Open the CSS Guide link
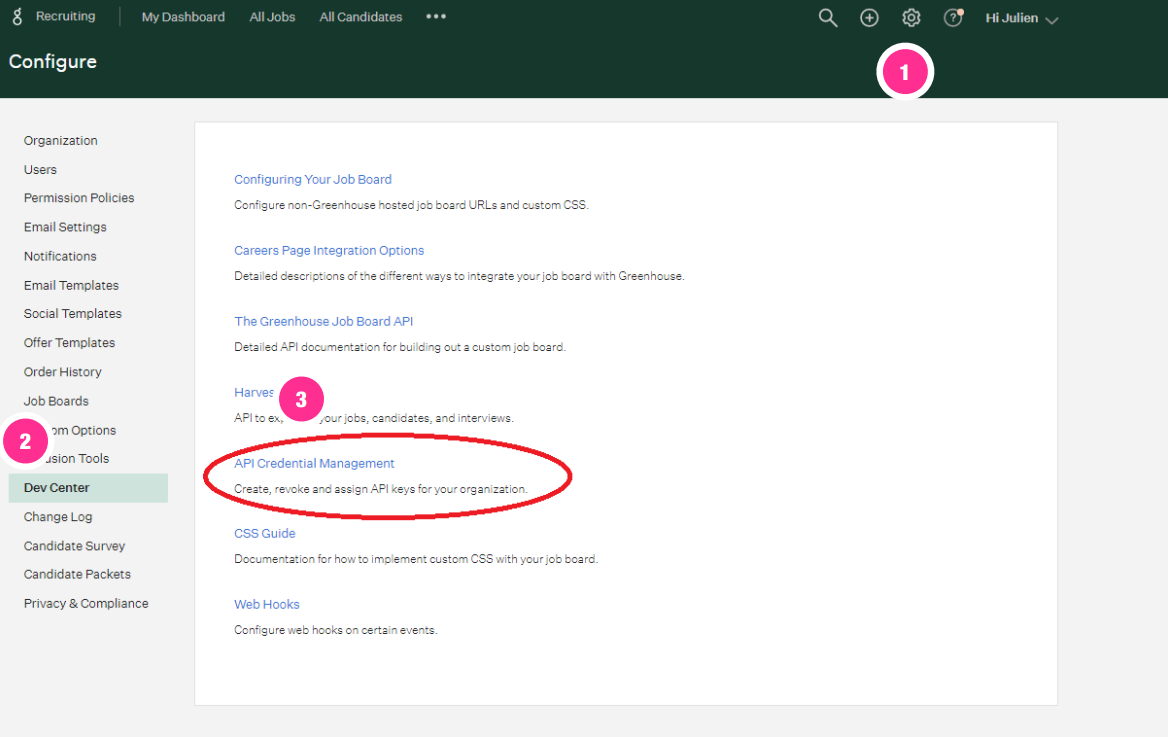Viewport: 1168px width, 737px height. click(x=264, y=534)
